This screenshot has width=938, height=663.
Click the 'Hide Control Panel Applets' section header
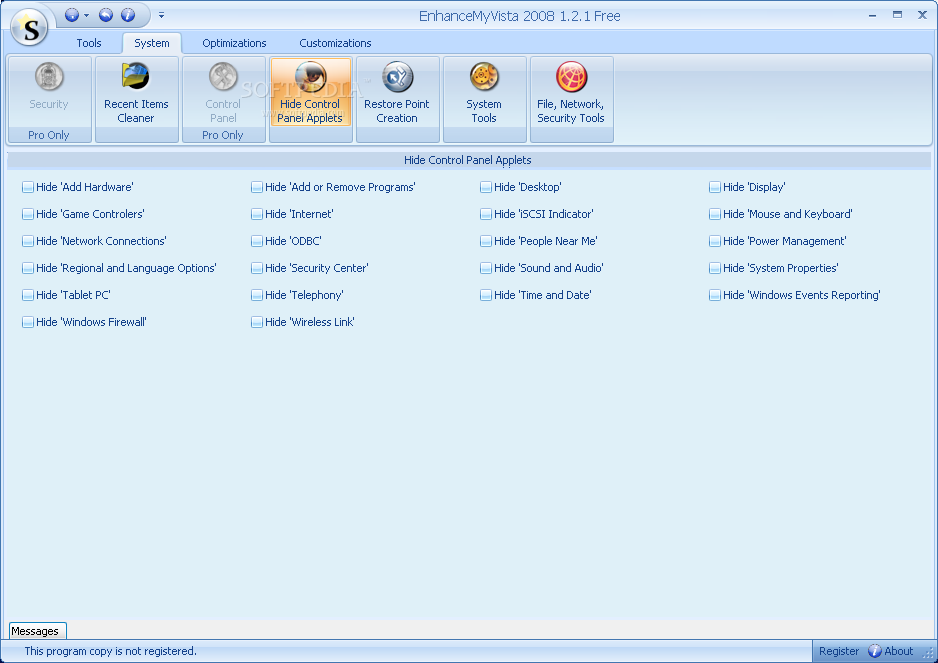468,160
